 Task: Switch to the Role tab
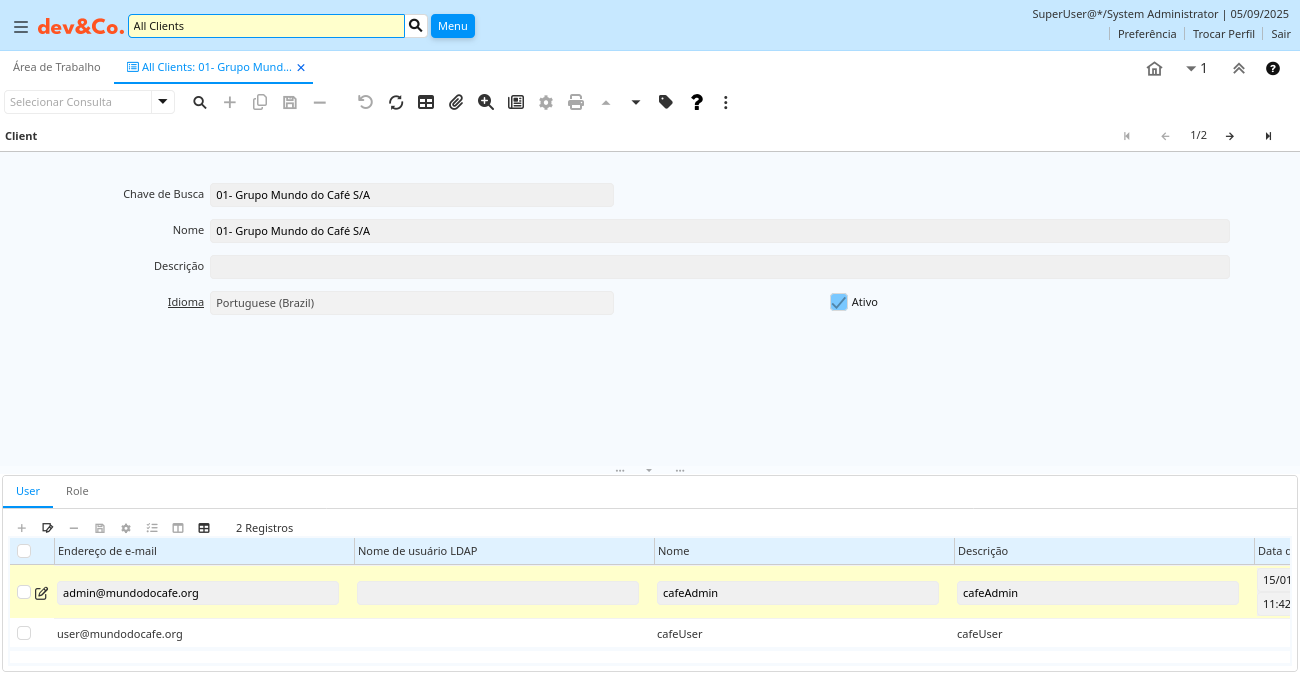coord(77,491)
